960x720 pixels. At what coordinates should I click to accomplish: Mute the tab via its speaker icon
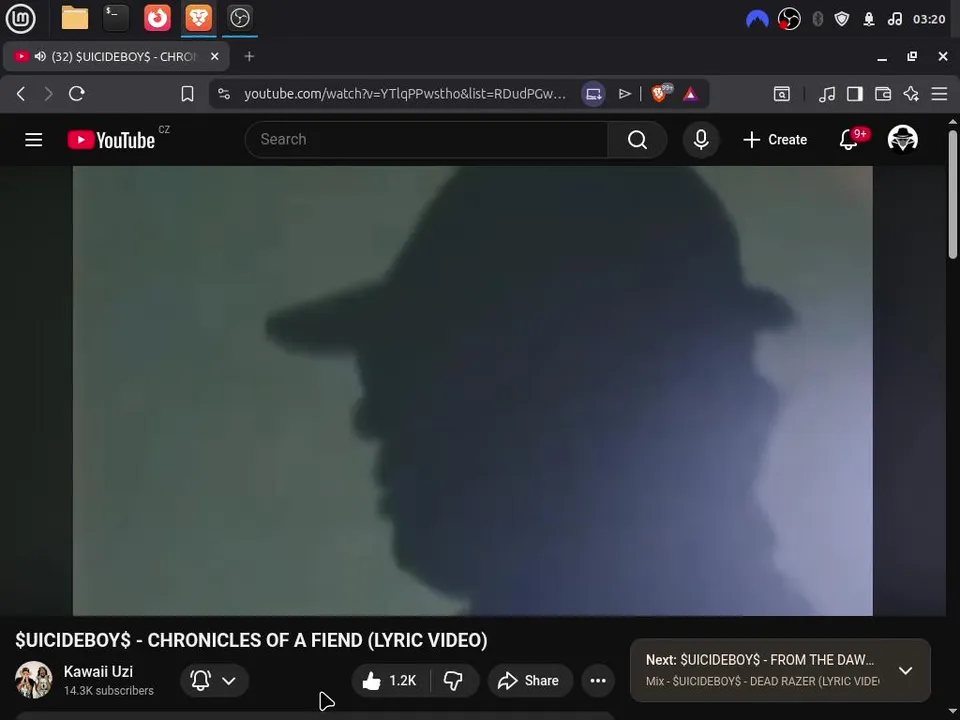[x=40, y=56]
